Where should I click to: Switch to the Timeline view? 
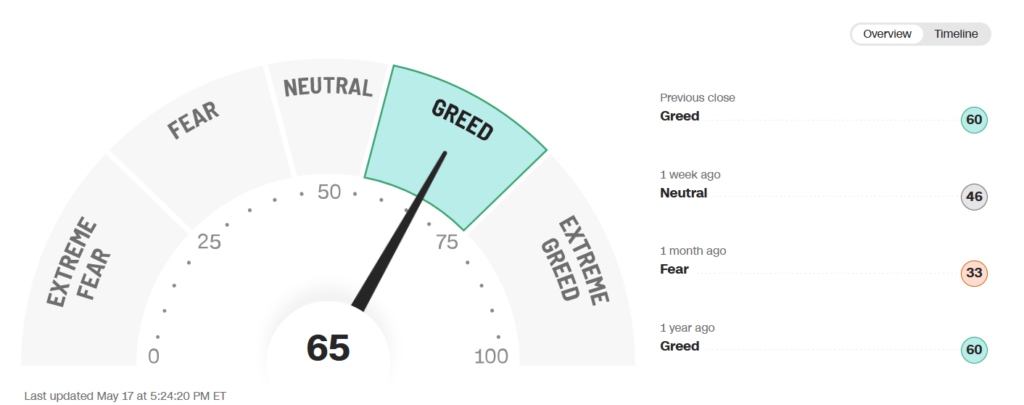tap(955, 34)
